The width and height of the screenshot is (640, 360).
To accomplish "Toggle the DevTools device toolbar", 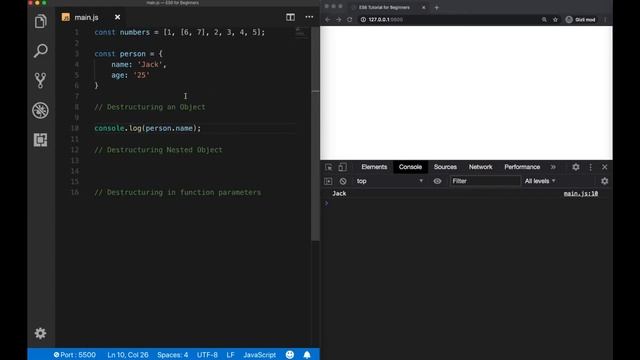I will pos(342,167).
